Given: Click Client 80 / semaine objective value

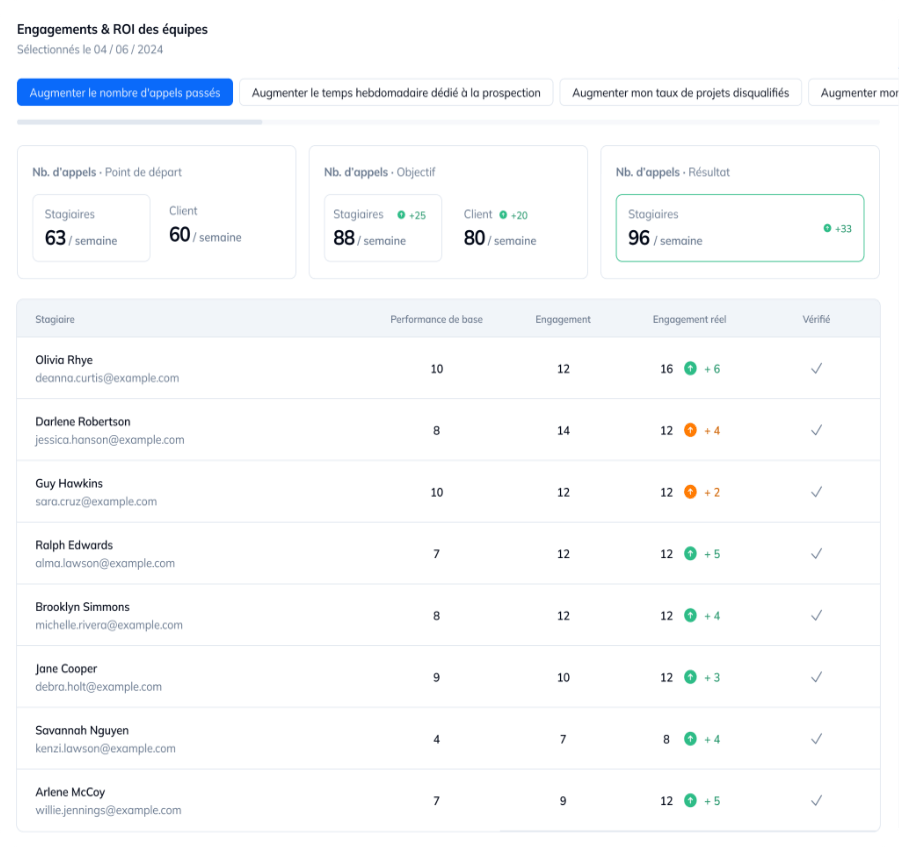Looking at the screenshot, I should [500, 238].
